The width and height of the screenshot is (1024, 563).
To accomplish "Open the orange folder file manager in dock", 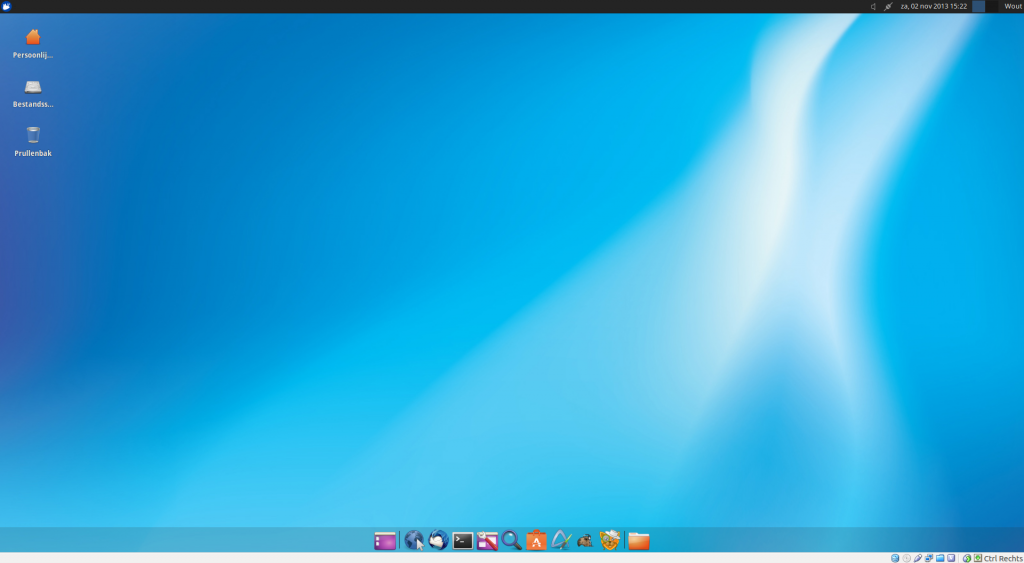I will tap(639, 541).
